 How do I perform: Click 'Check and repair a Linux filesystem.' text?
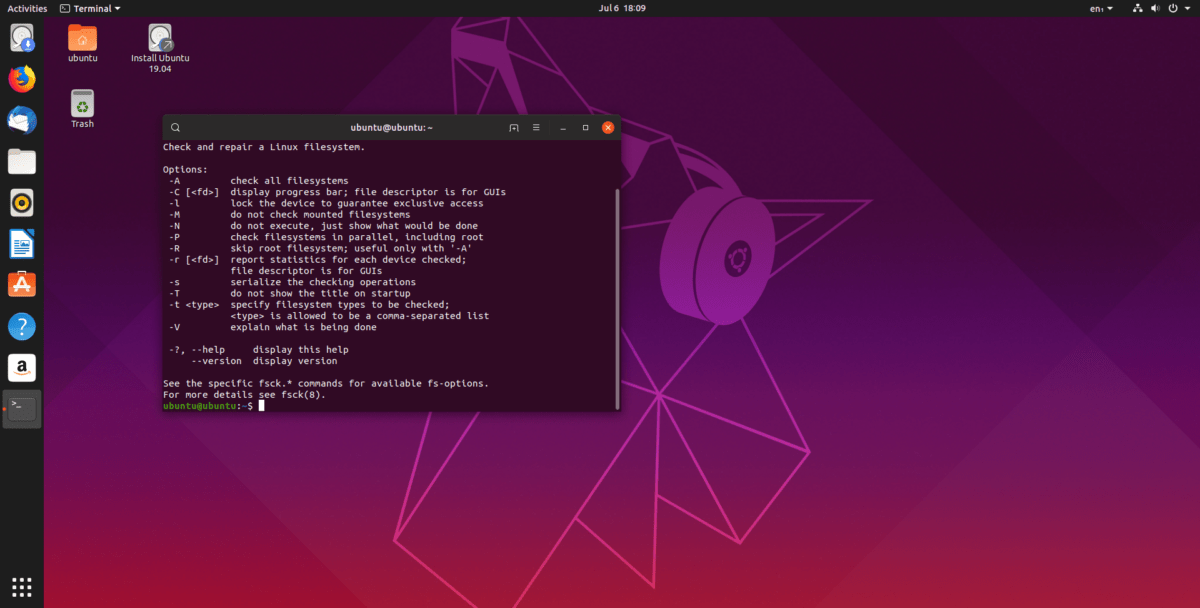point(264,147)
